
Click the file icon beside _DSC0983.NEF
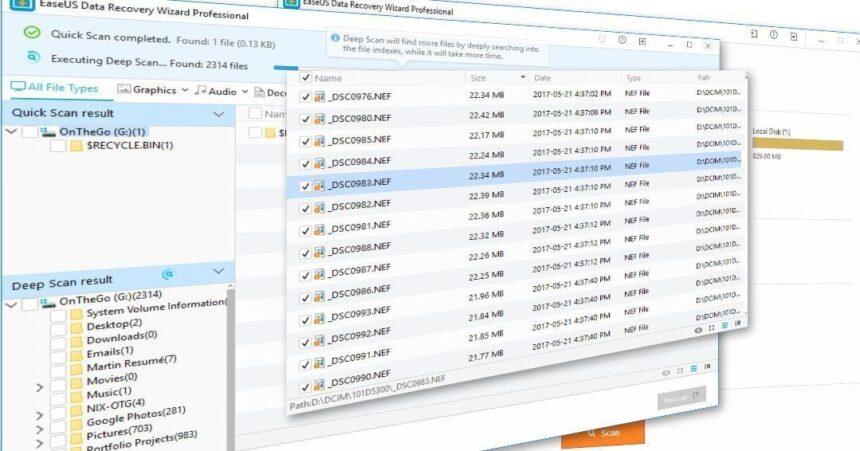pos(319,186)
